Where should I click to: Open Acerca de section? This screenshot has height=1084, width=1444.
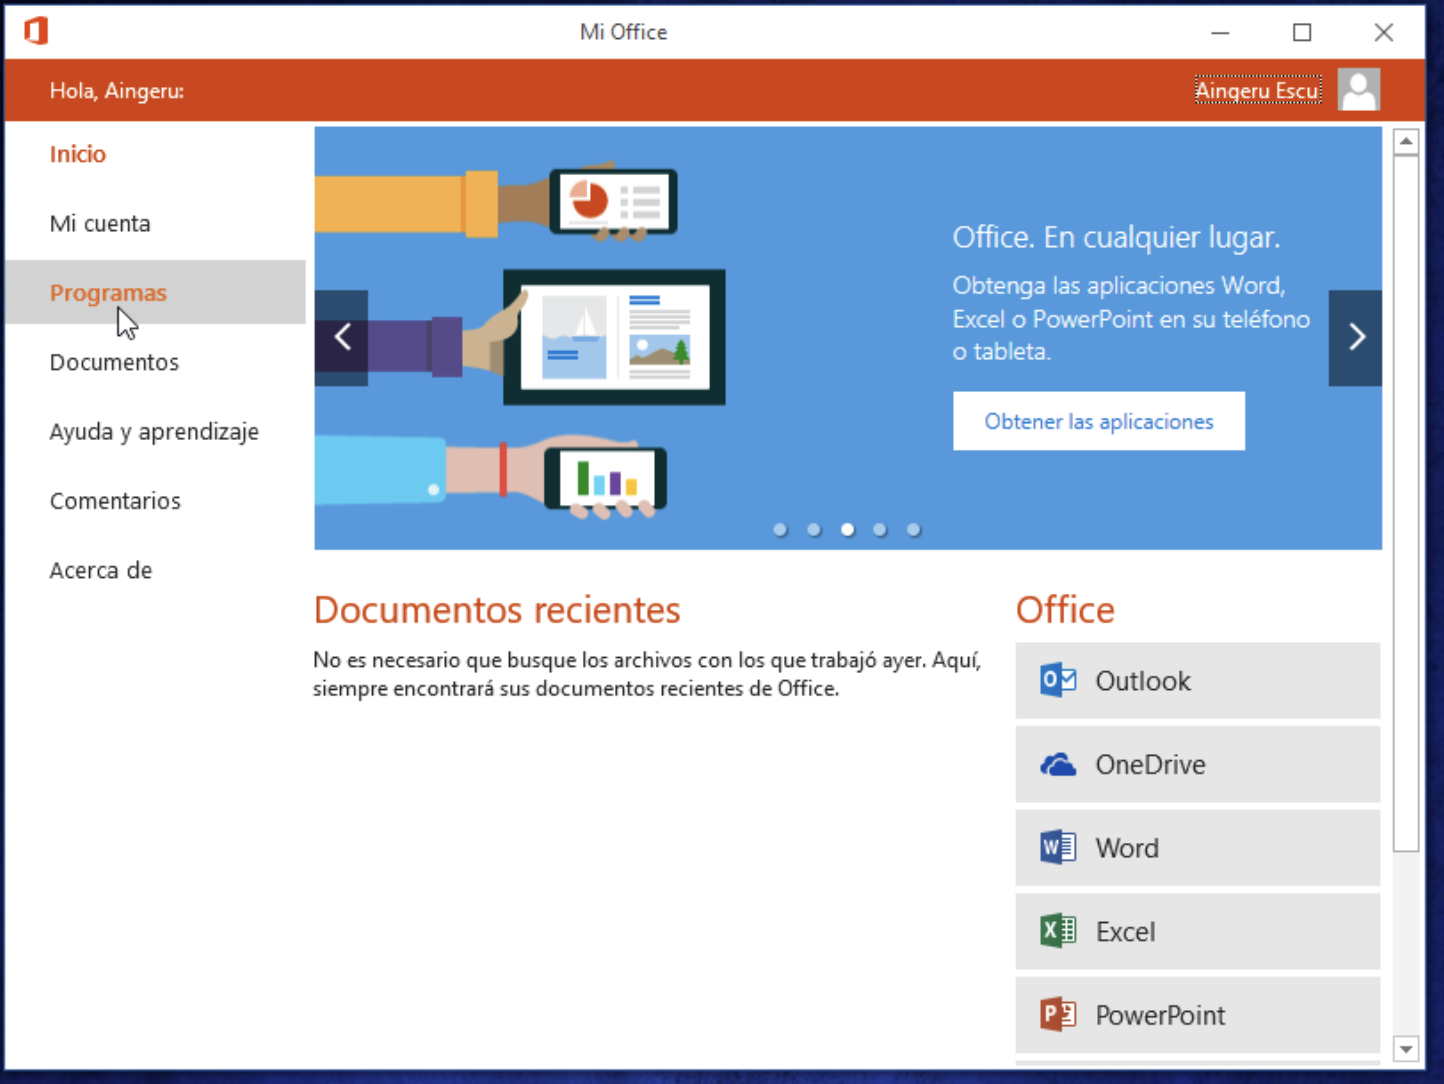[x=101, y=570]
